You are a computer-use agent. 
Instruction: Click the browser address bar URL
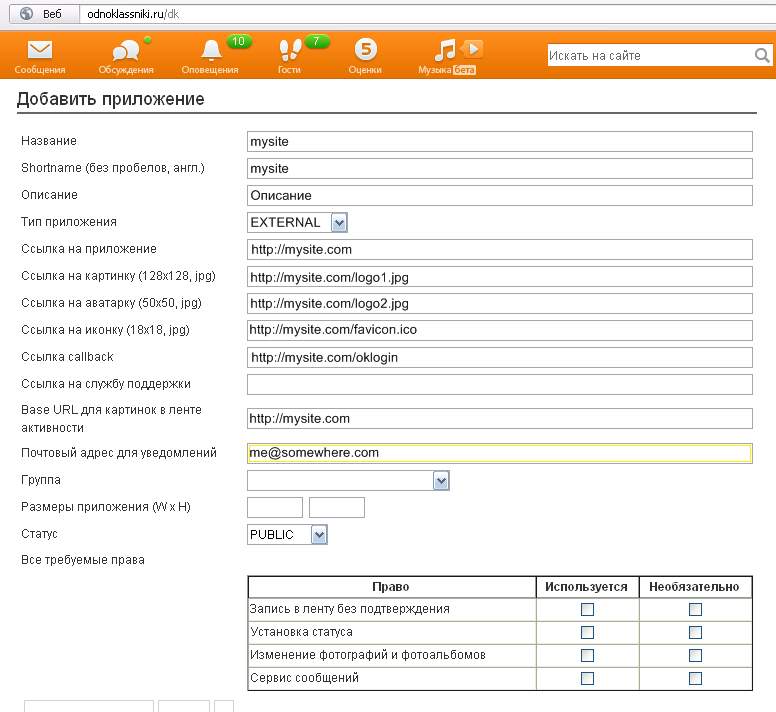point(133,14)
